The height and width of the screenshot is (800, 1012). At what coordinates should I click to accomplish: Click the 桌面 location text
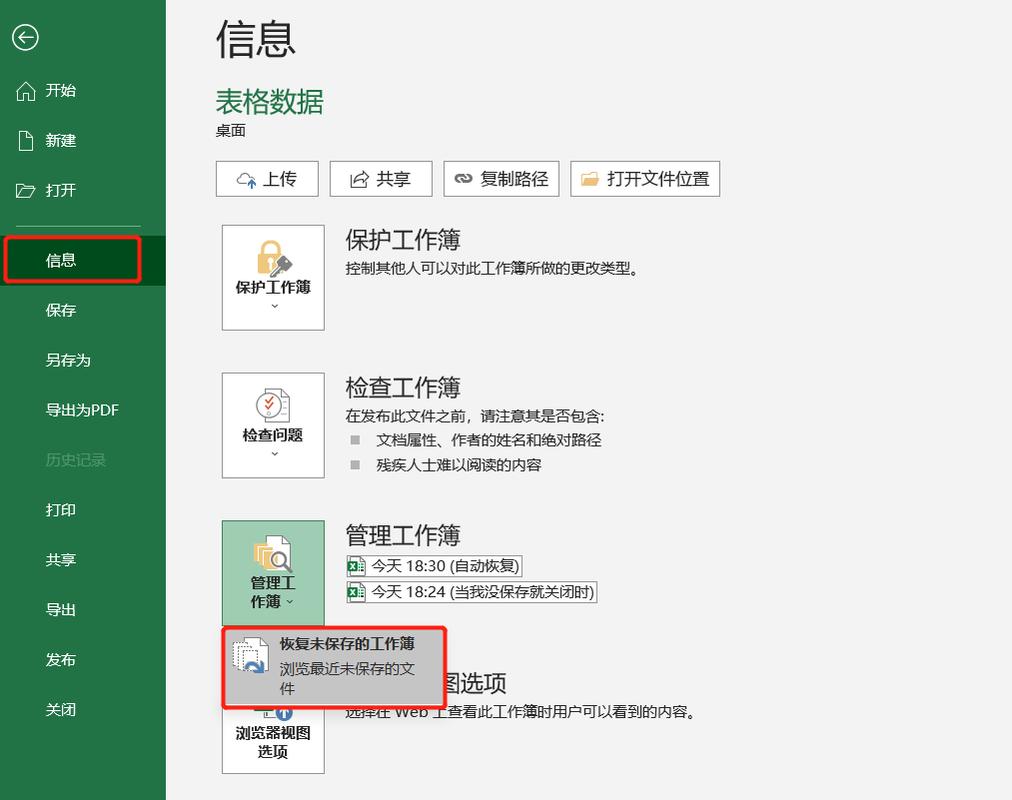(230, 131)
